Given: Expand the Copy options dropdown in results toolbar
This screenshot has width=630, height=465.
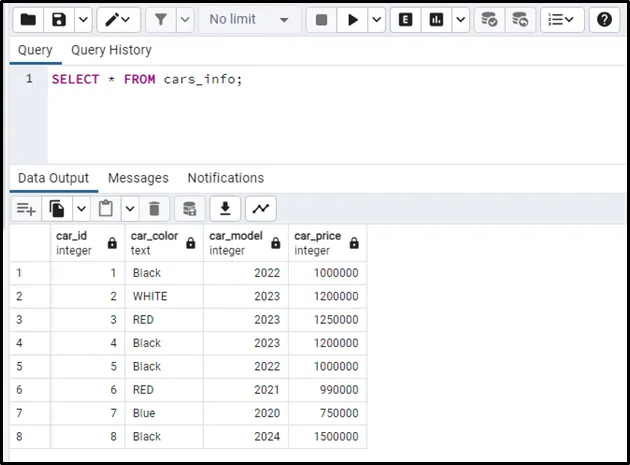Looking at the screenshot, I should tap(81, 208).
